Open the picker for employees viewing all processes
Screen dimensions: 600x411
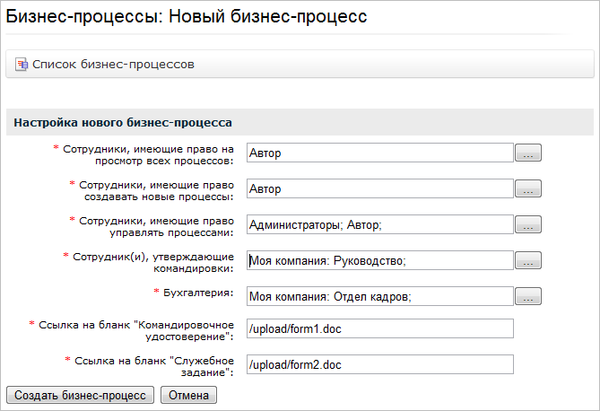click(527, 153)
